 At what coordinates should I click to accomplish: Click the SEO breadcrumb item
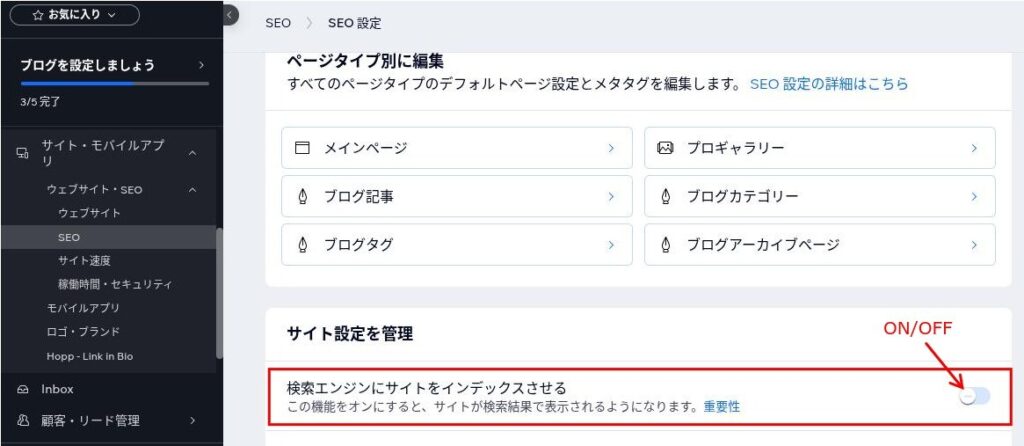click(278, 23)
